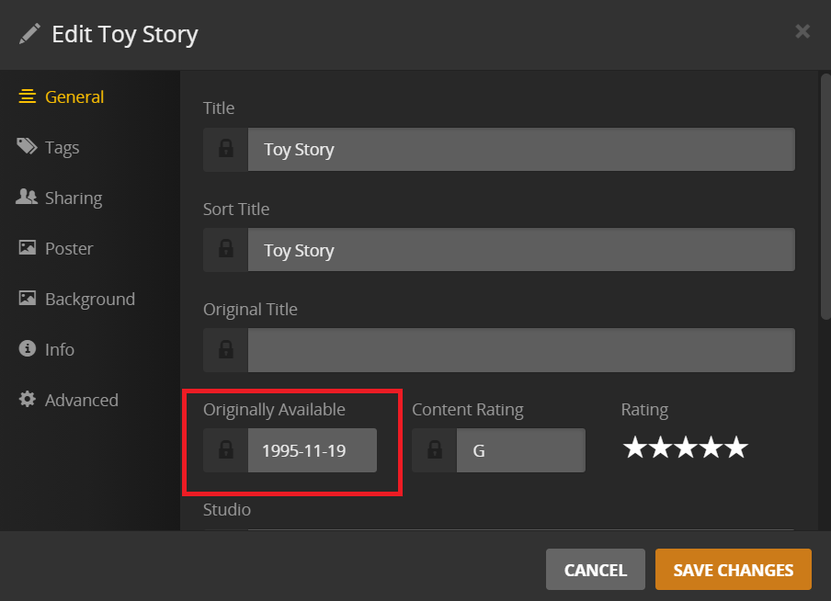Edit the Originally Available date 1995-11-19
Viewport: 831px width, 601px height.
312,450
